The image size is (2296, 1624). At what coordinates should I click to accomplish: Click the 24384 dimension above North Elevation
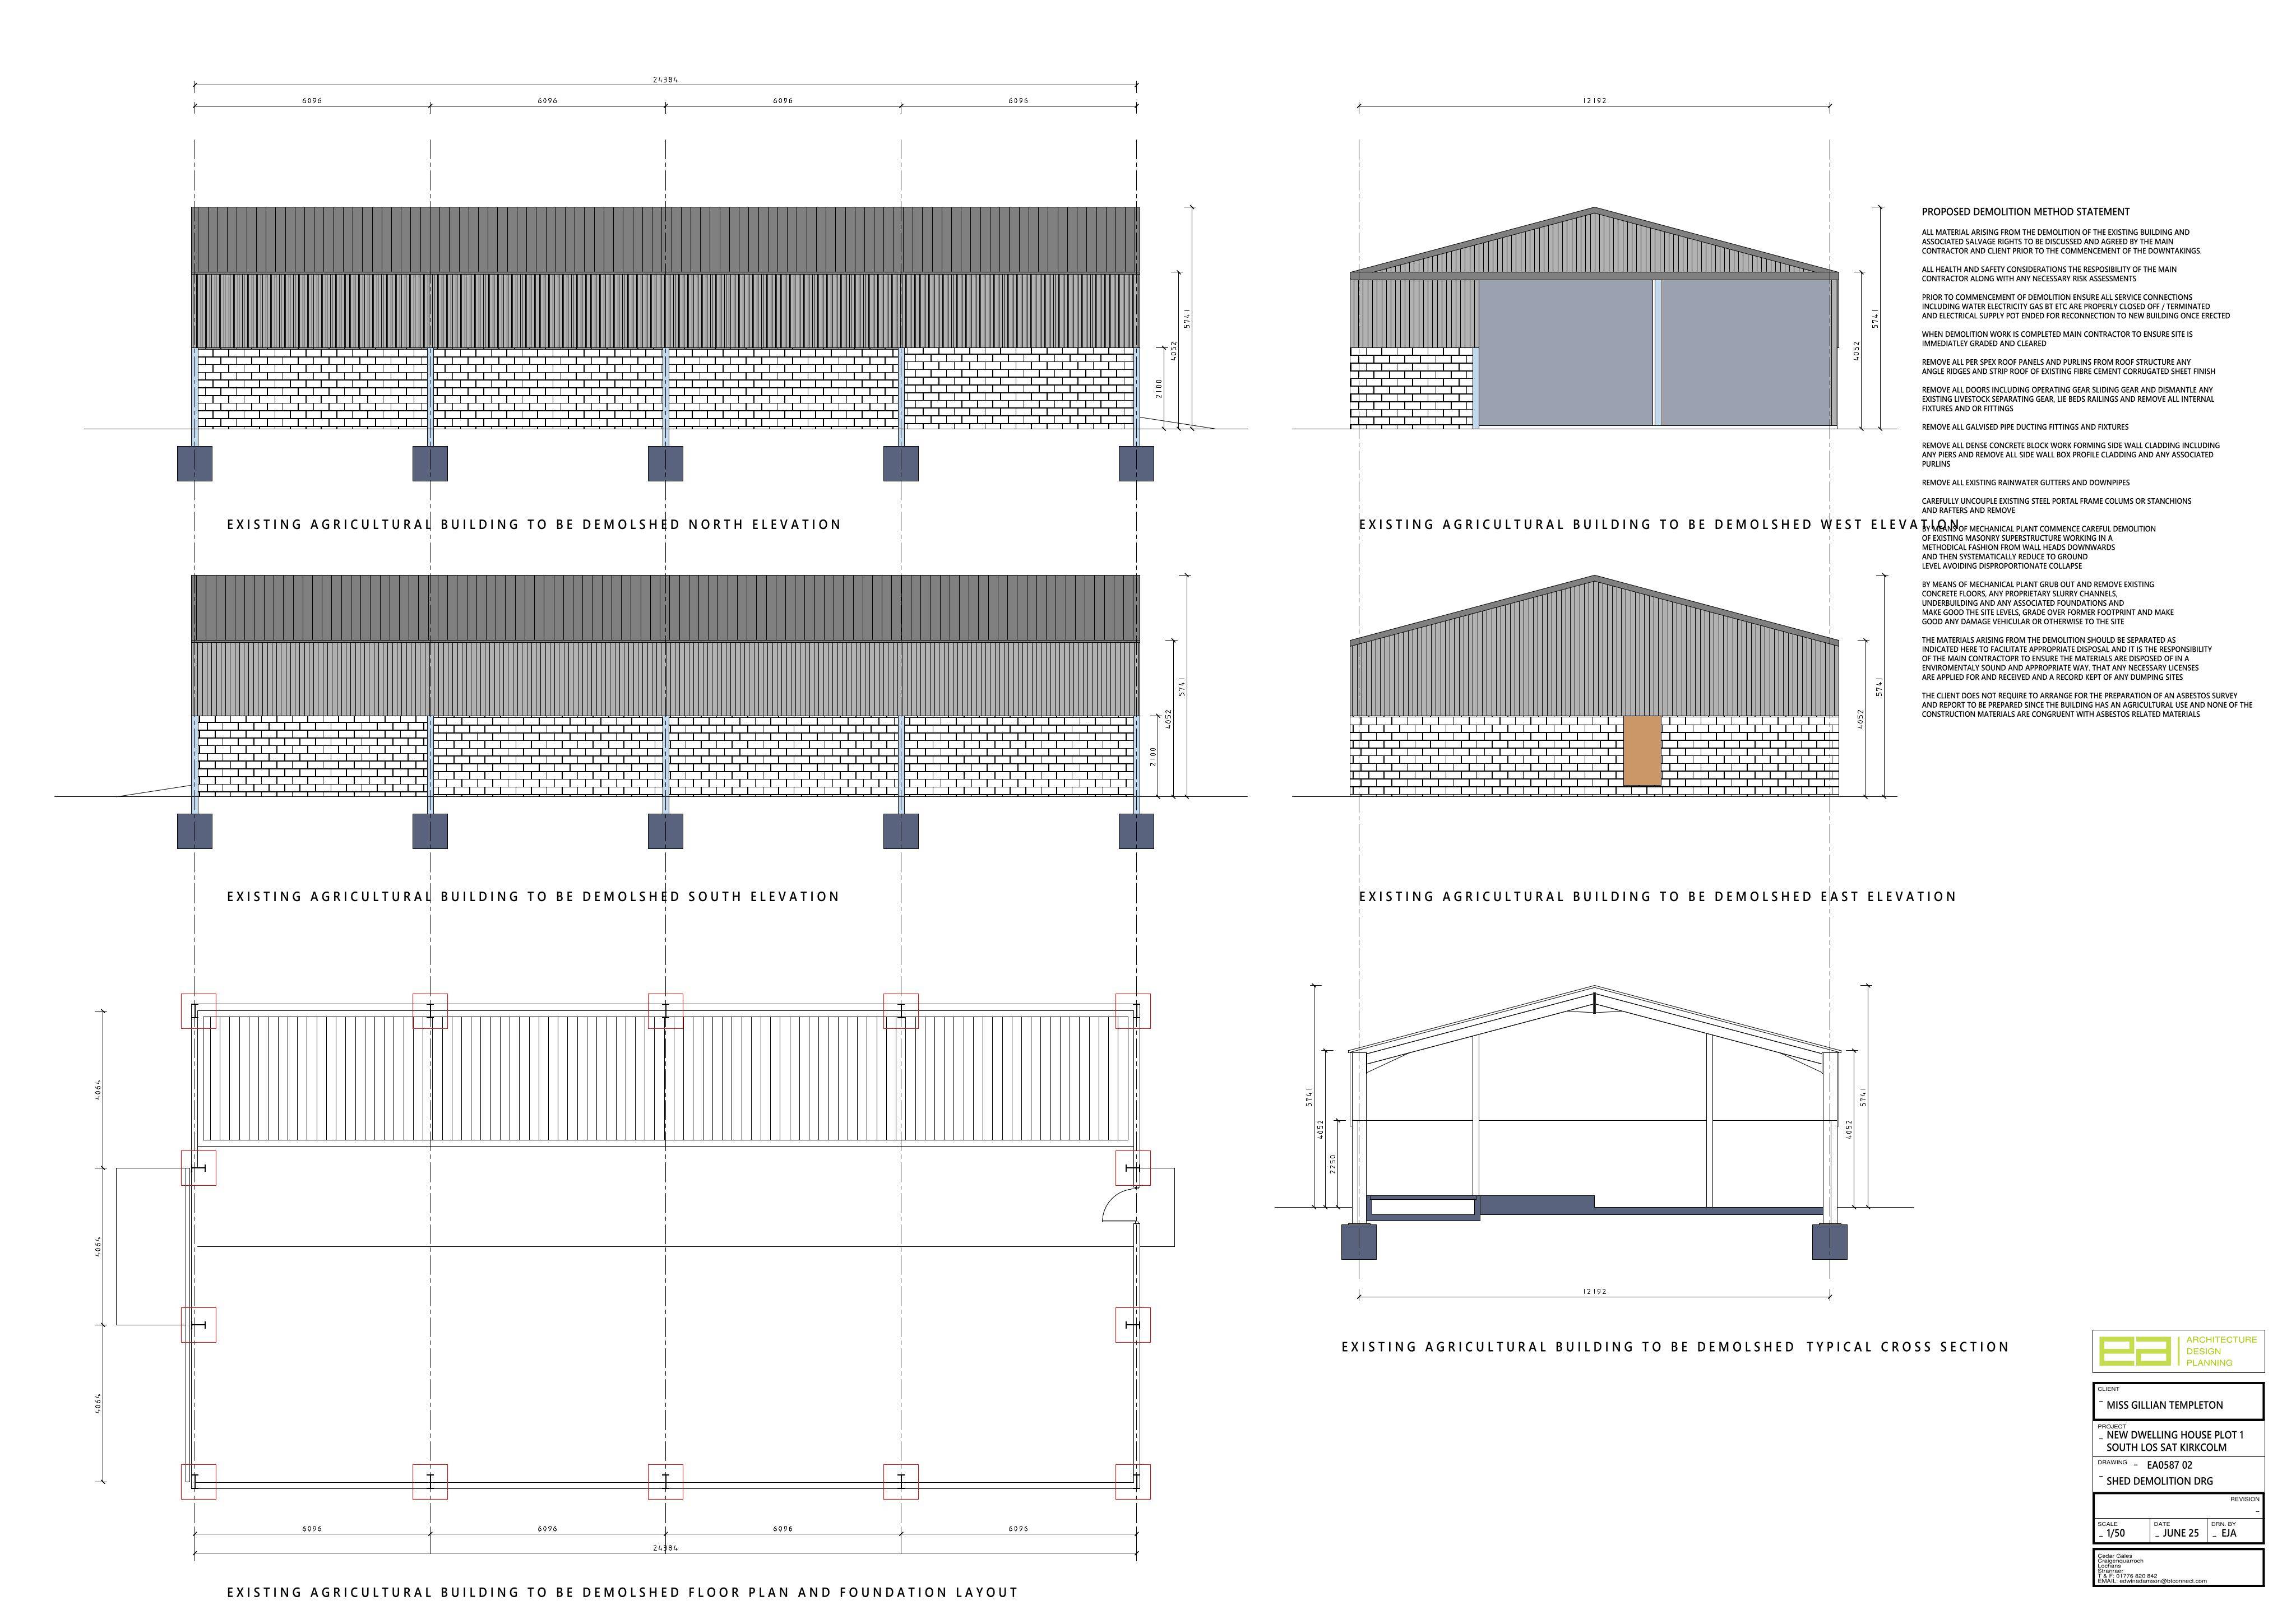(665, 80)
